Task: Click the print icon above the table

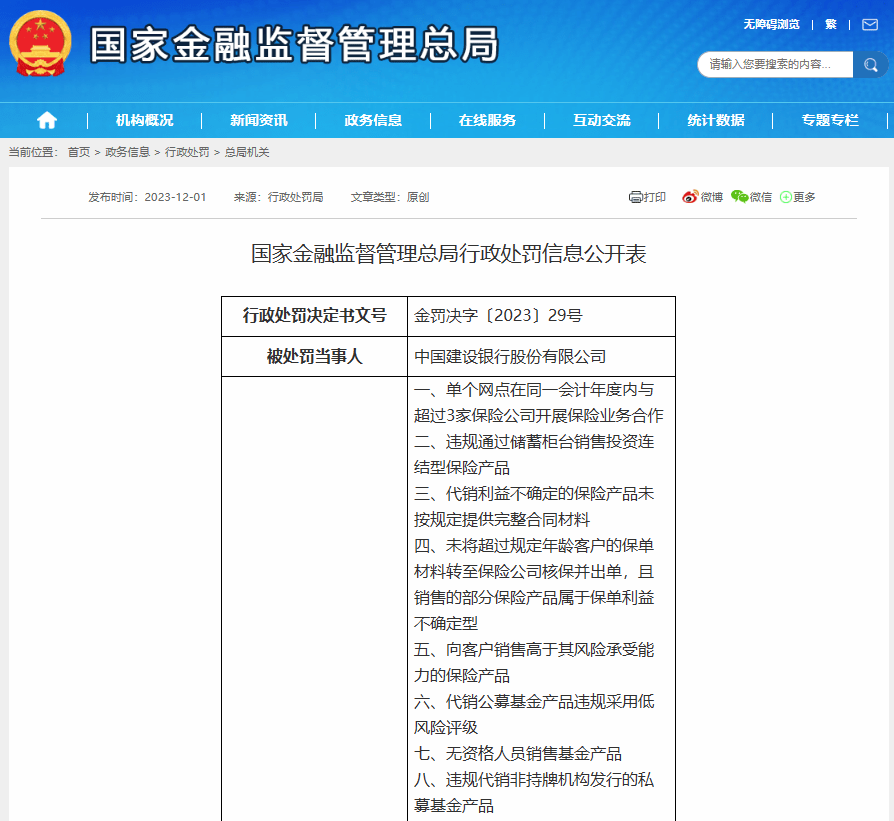Action: click(636, 197)
